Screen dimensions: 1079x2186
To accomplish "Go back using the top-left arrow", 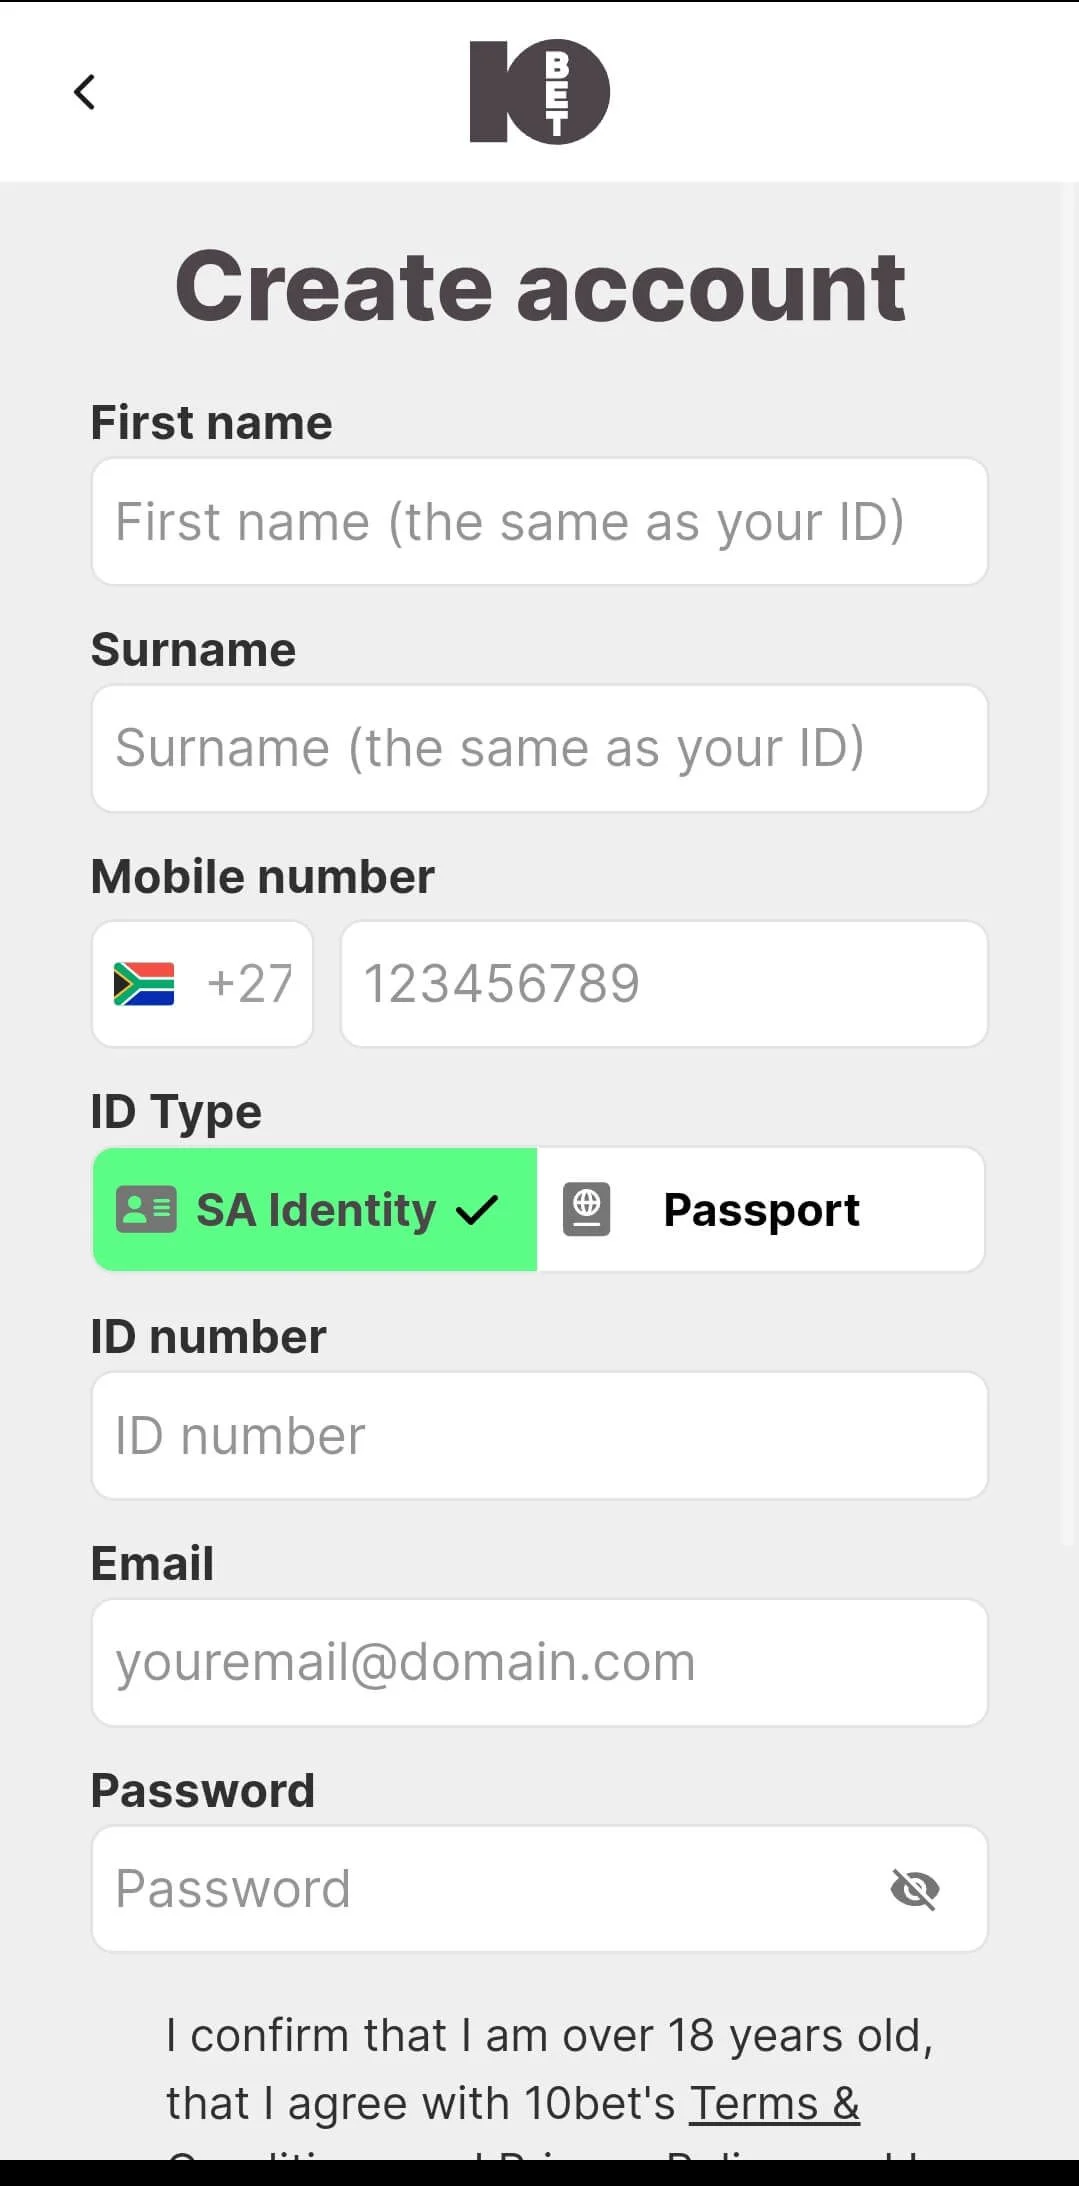I will pos(85,92).
